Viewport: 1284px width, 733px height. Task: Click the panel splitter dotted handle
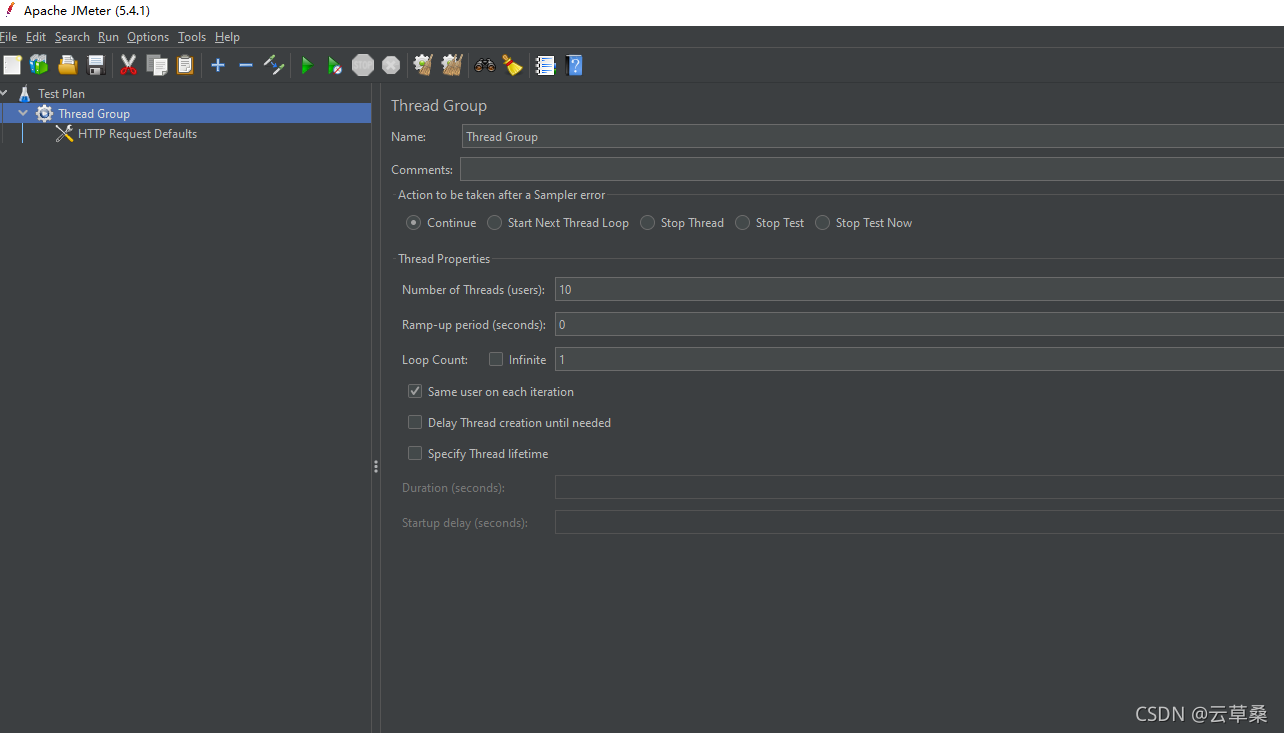pos(376,466)
